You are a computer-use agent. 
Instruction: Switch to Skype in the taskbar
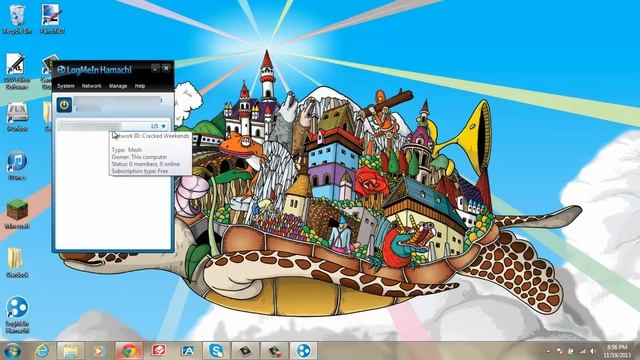pos(216,351)
